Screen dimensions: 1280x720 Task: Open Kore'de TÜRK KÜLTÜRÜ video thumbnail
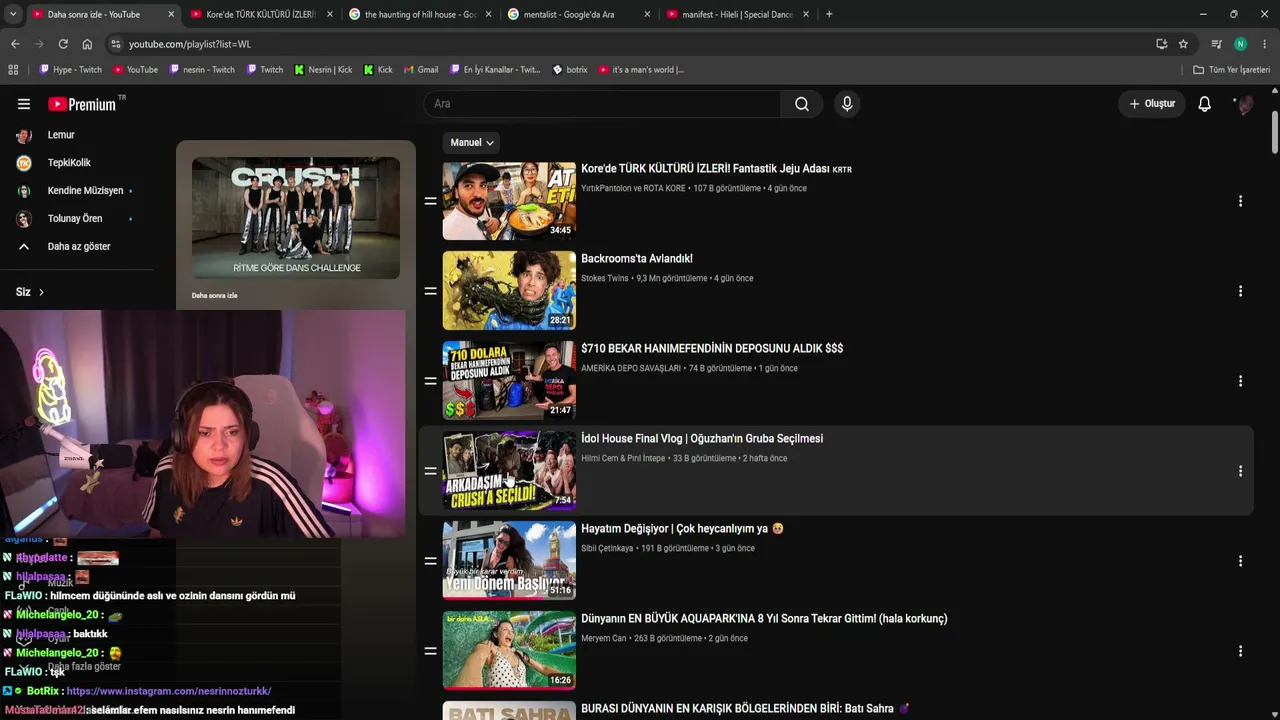click(x=509, y=201)
